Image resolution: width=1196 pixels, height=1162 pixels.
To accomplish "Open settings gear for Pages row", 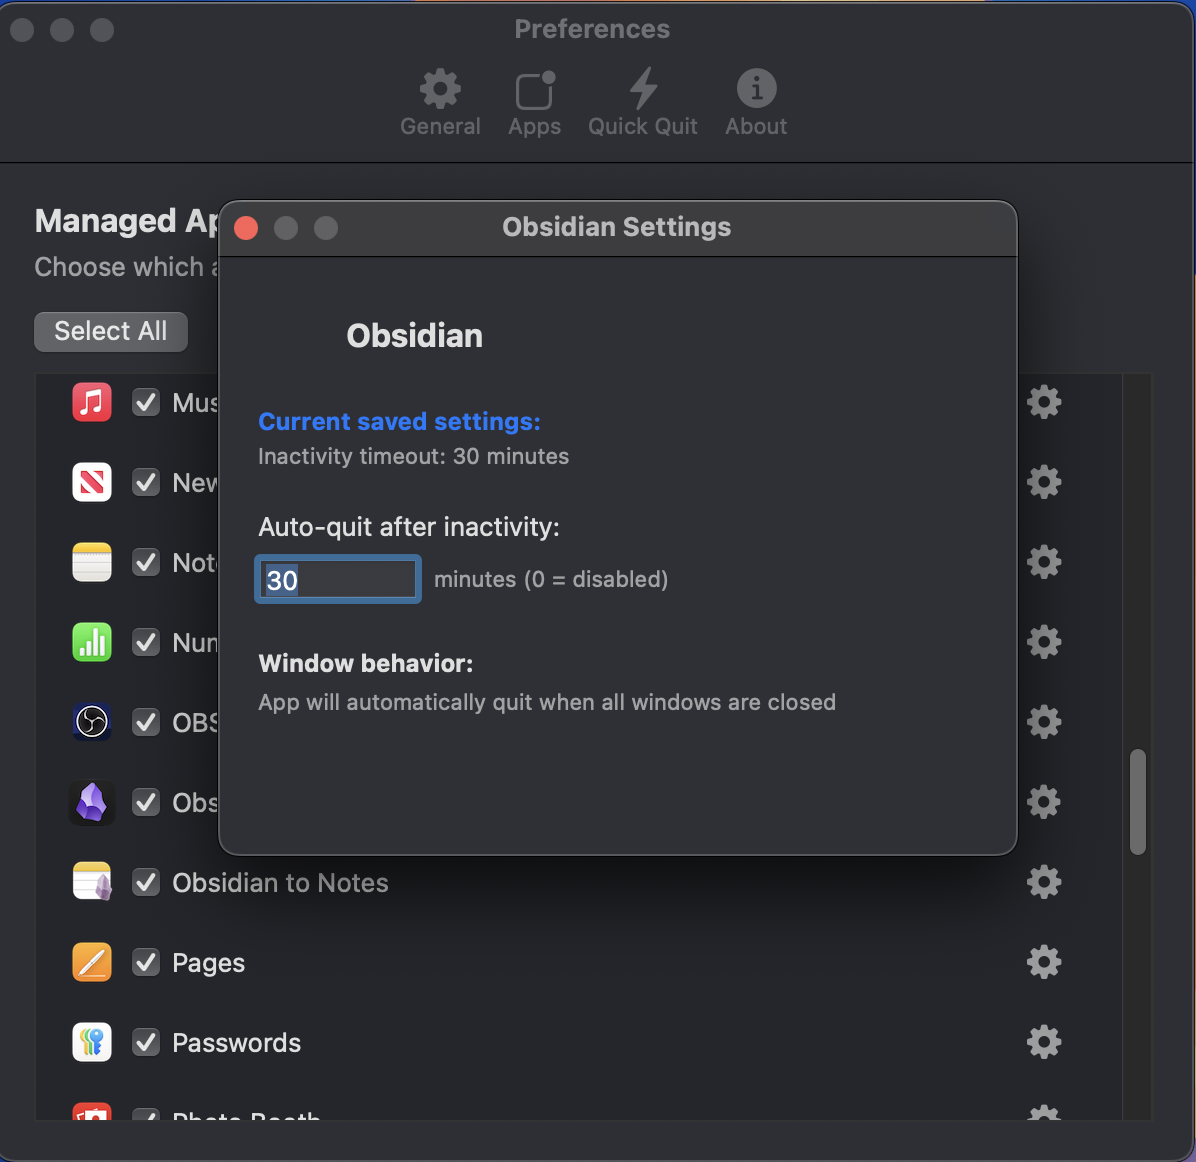I will coord(1043,962).
